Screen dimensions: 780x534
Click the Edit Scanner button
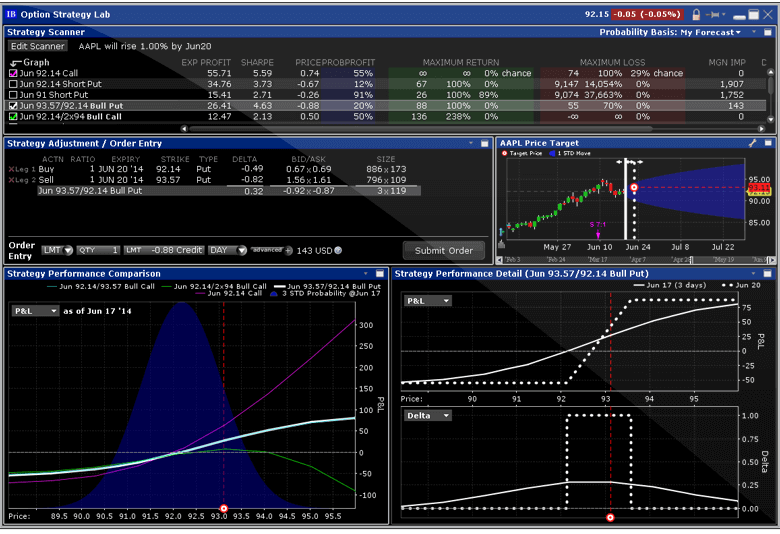[38, 46]
